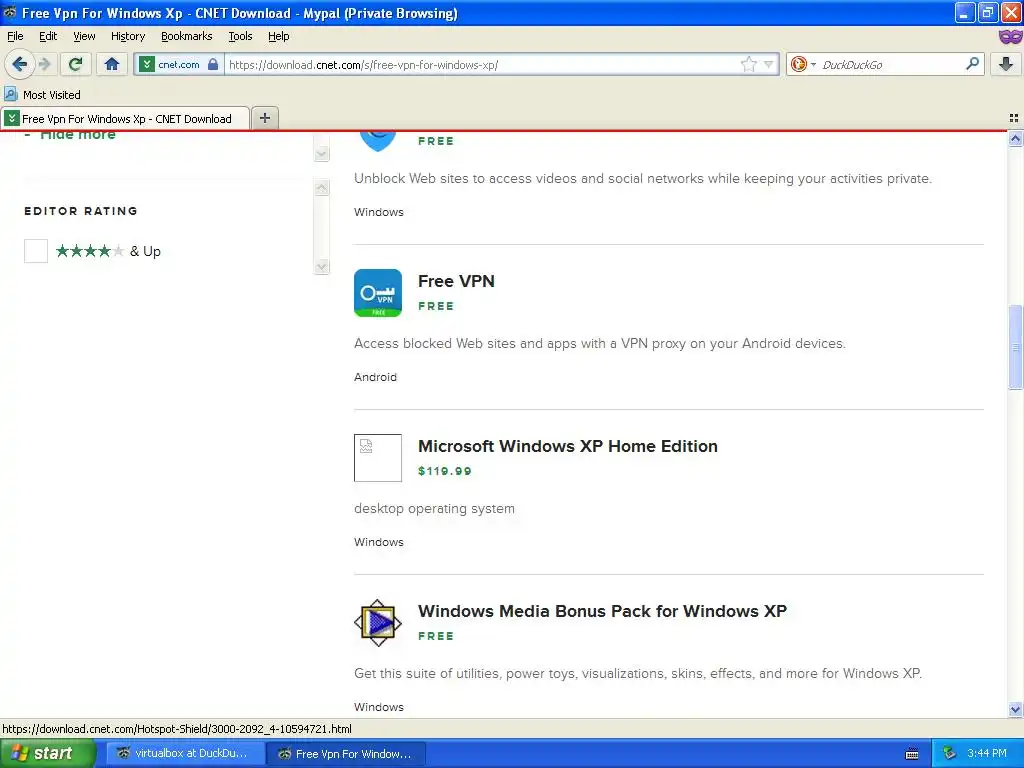Click the page scrollbar down arrow
This screenshot has width=1024, height=768.
click(1015, 709)
